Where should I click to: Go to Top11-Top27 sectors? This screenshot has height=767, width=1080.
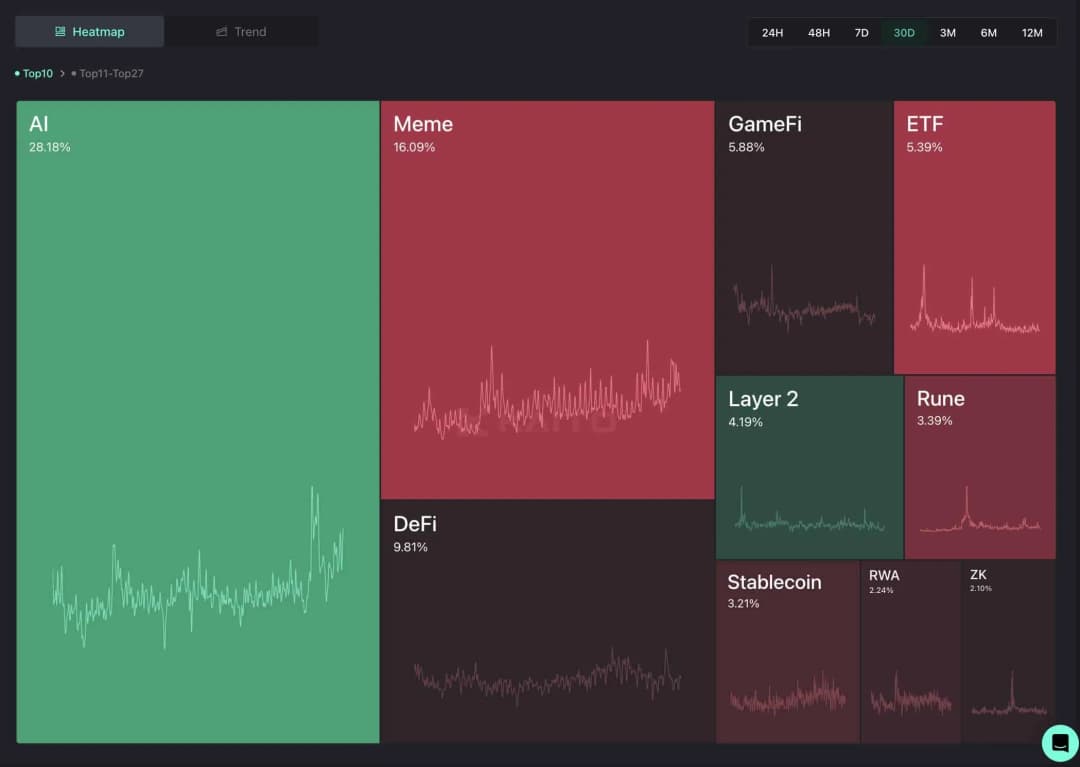111,74
